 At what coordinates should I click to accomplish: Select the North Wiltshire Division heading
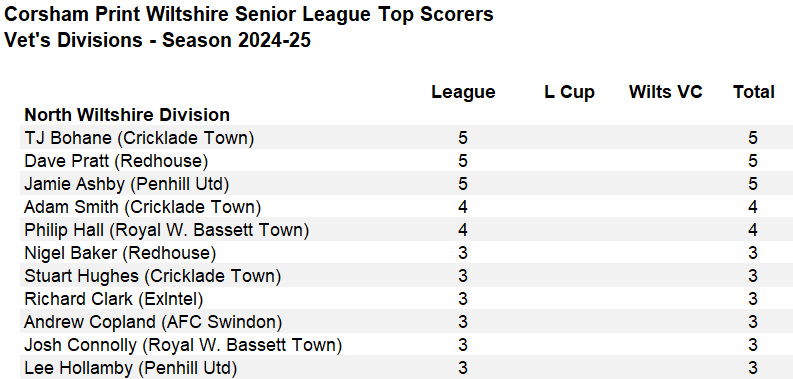127,115
